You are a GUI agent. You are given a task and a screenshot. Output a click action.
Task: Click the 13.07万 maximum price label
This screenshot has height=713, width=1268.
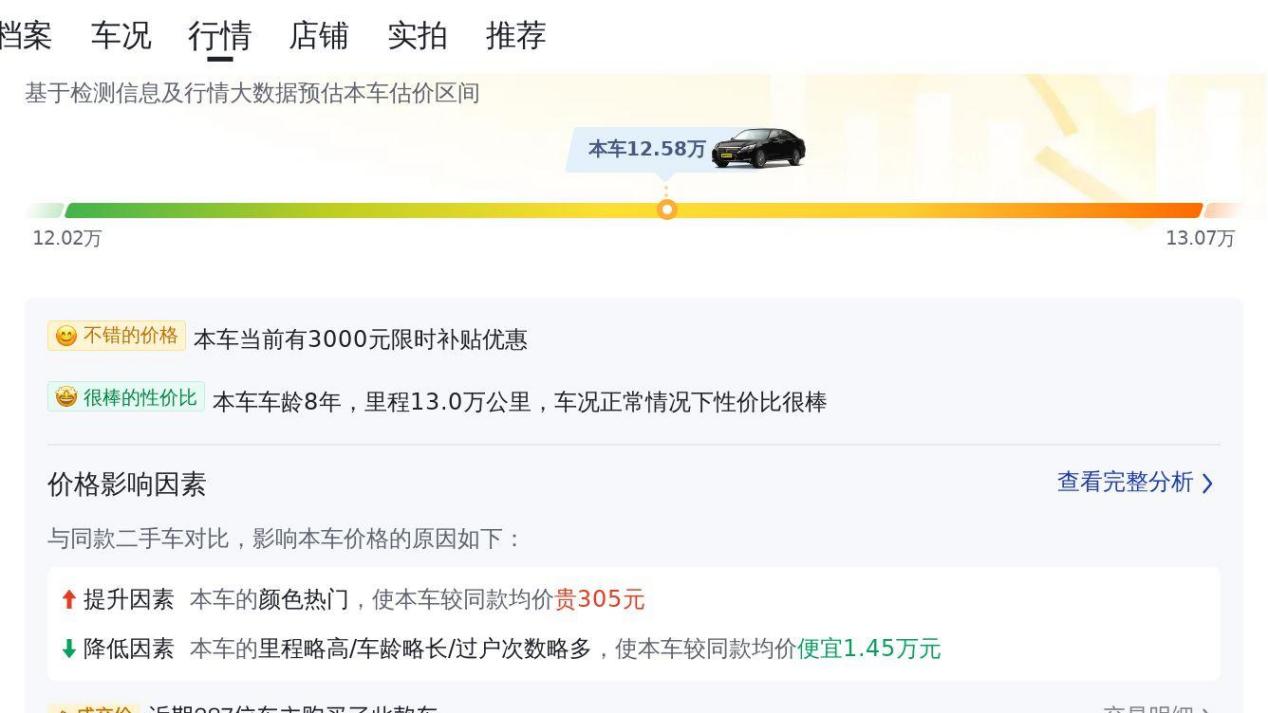click(x=1200, y=239)
